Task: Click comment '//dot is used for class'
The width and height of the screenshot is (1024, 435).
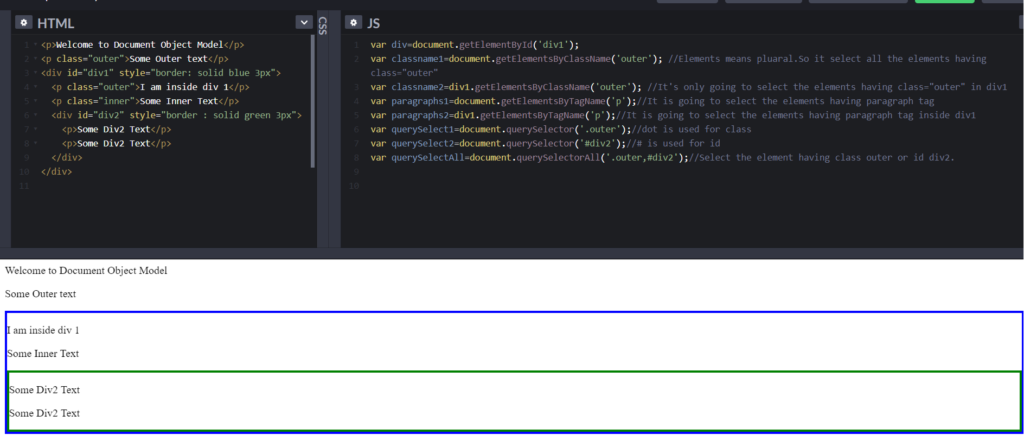Action: click(692, 129)
